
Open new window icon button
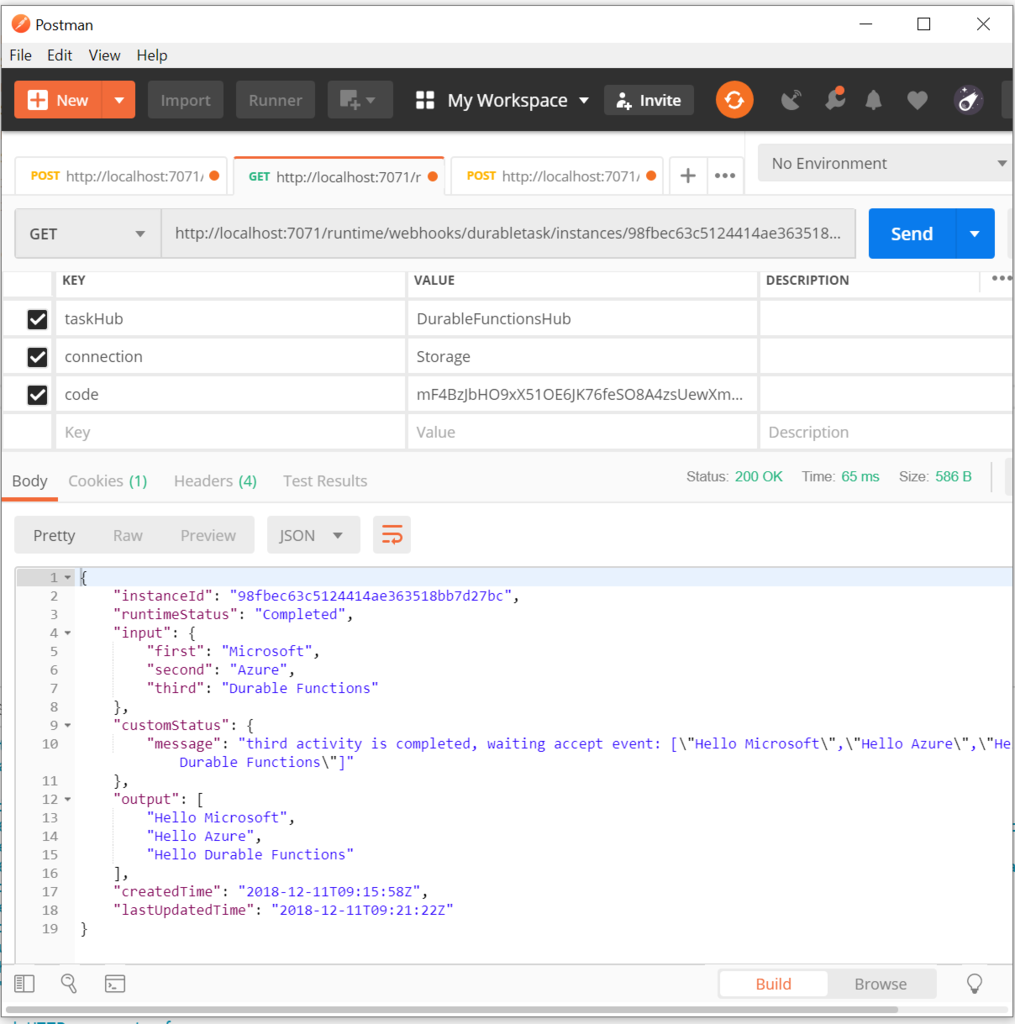point(360,100)
